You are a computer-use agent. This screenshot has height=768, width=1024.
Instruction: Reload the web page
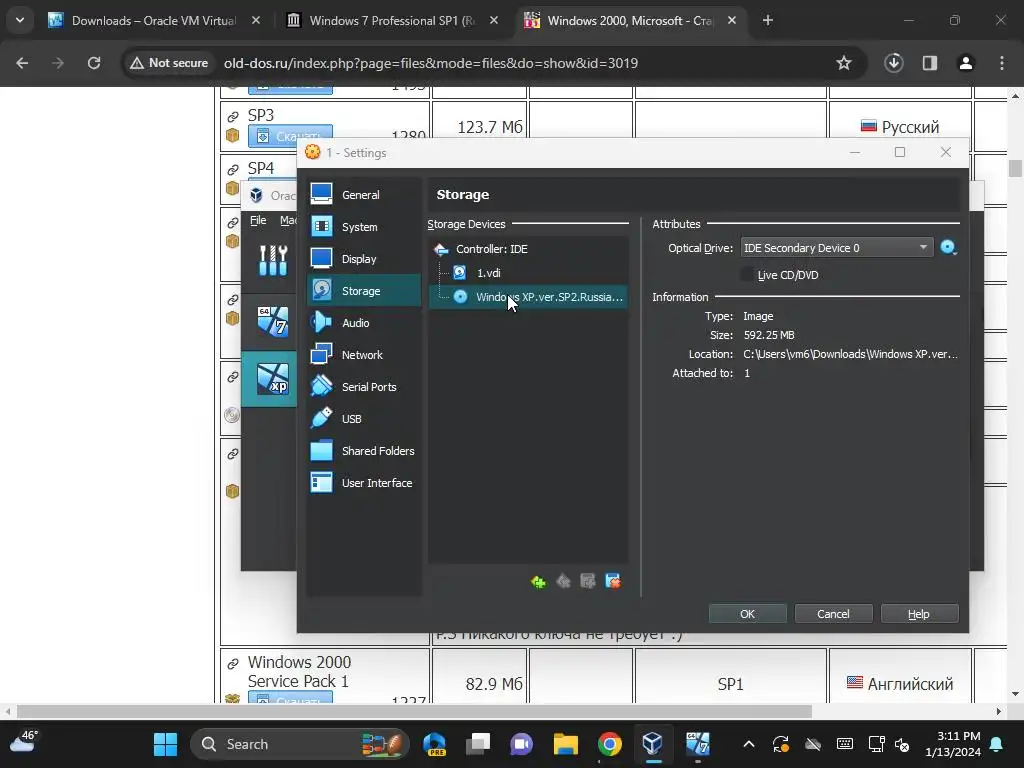point(94,63)
